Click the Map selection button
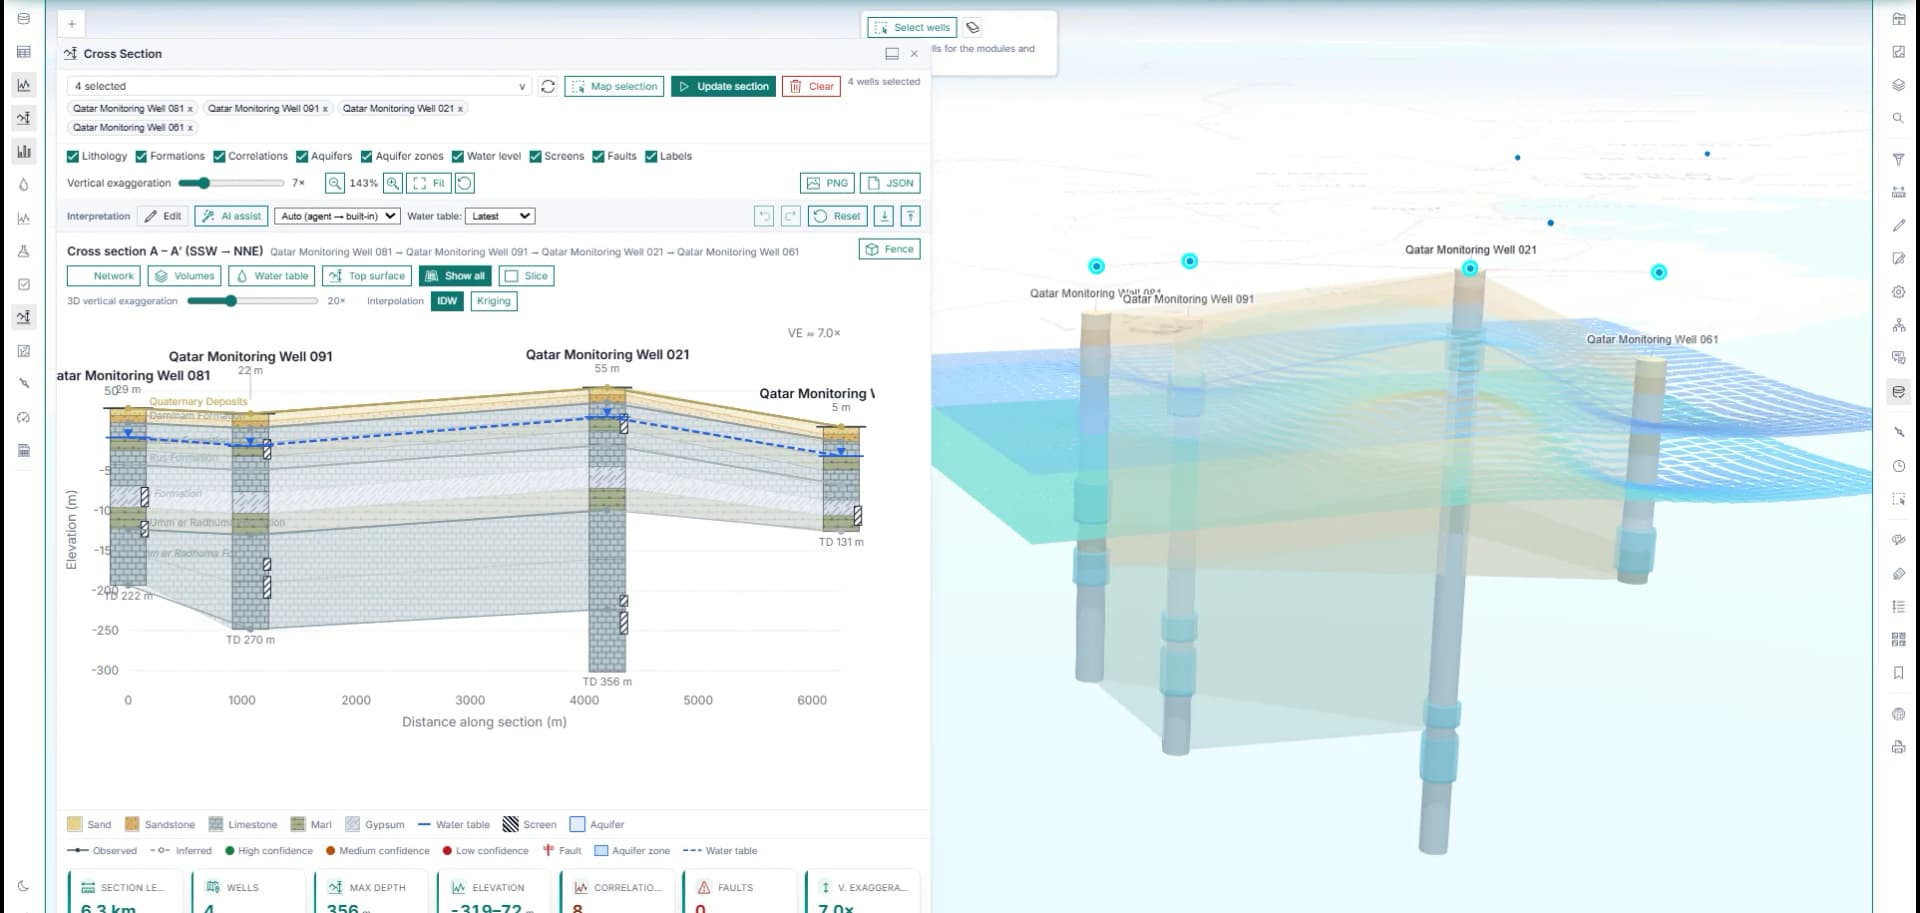 pyautogui.click(x=614, y=86)
